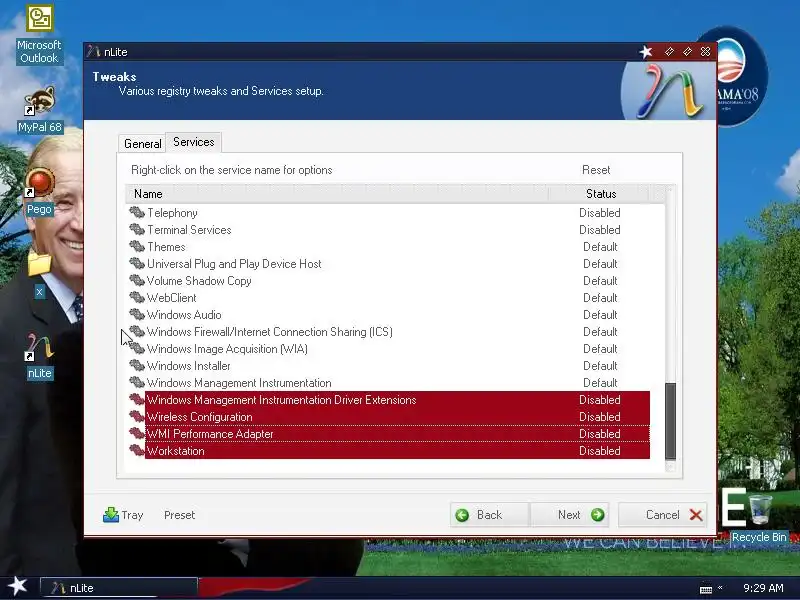Go Back to the previous page
Image resolution: width=800 pixels, height=600 pixels.
click(489, 515)
